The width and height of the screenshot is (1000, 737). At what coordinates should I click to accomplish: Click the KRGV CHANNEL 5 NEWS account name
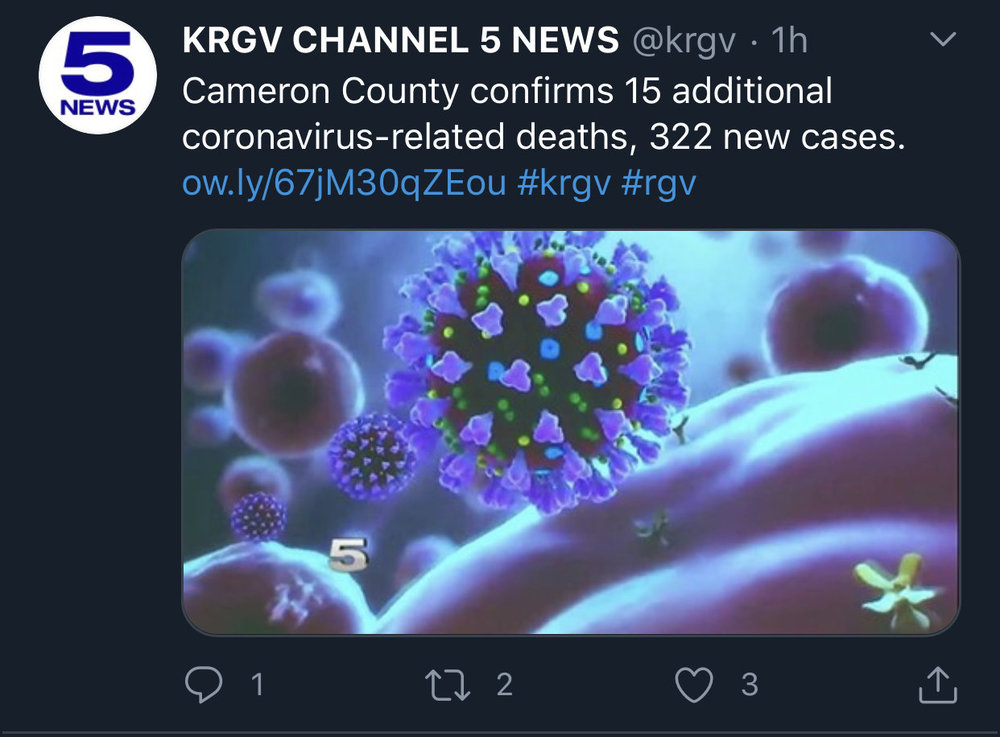pos(400,41)
